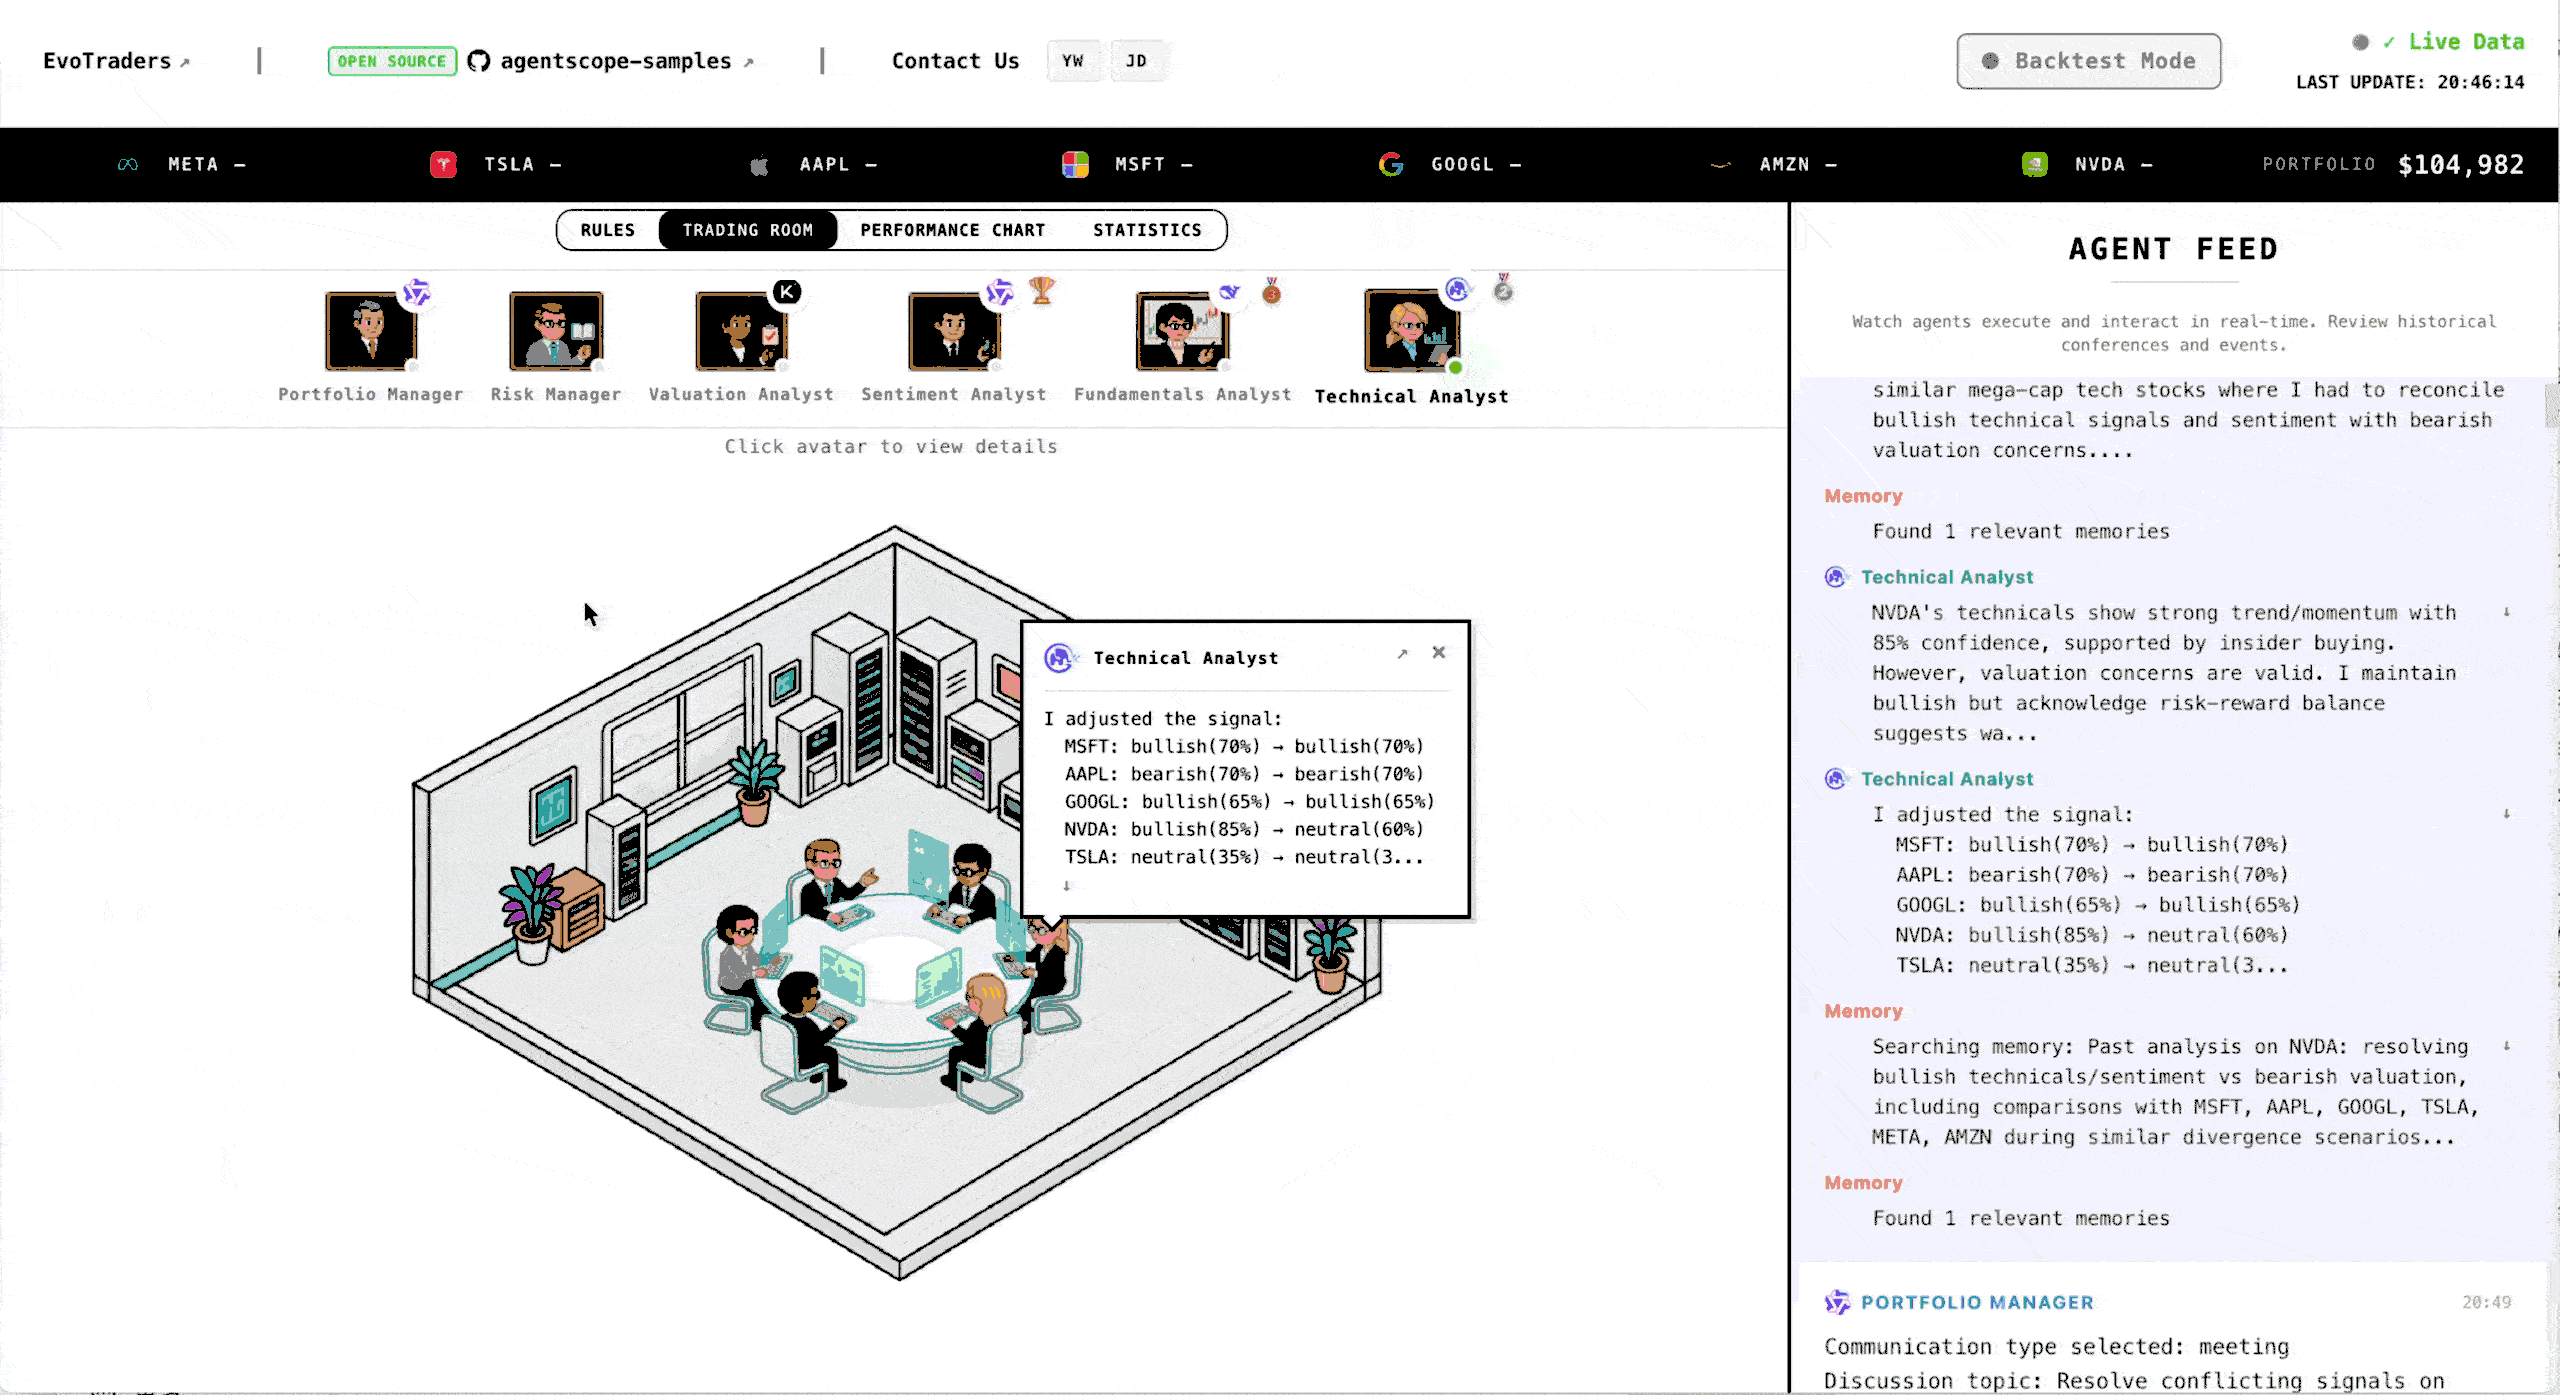Click the Sentiment Analyst avatar
The image size is (2560, 1395).
[953, 331]
